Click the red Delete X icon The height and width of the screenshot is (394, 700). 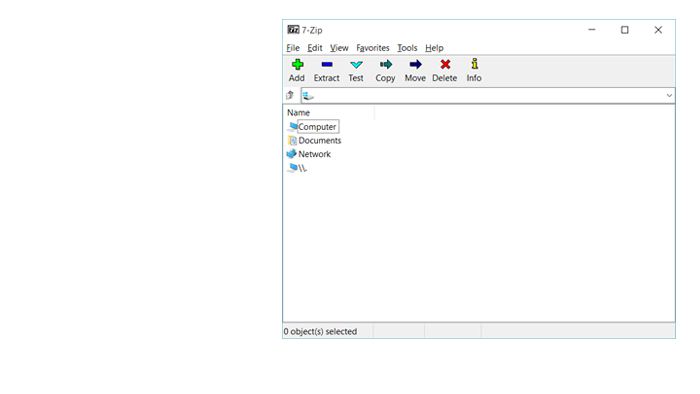click(x=445, y=65)
